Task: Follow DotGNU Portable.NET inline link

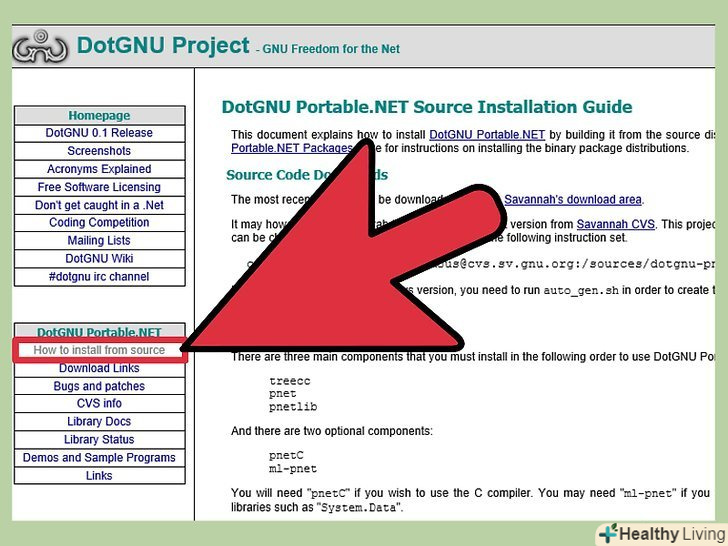Action: tap(487, 135)
